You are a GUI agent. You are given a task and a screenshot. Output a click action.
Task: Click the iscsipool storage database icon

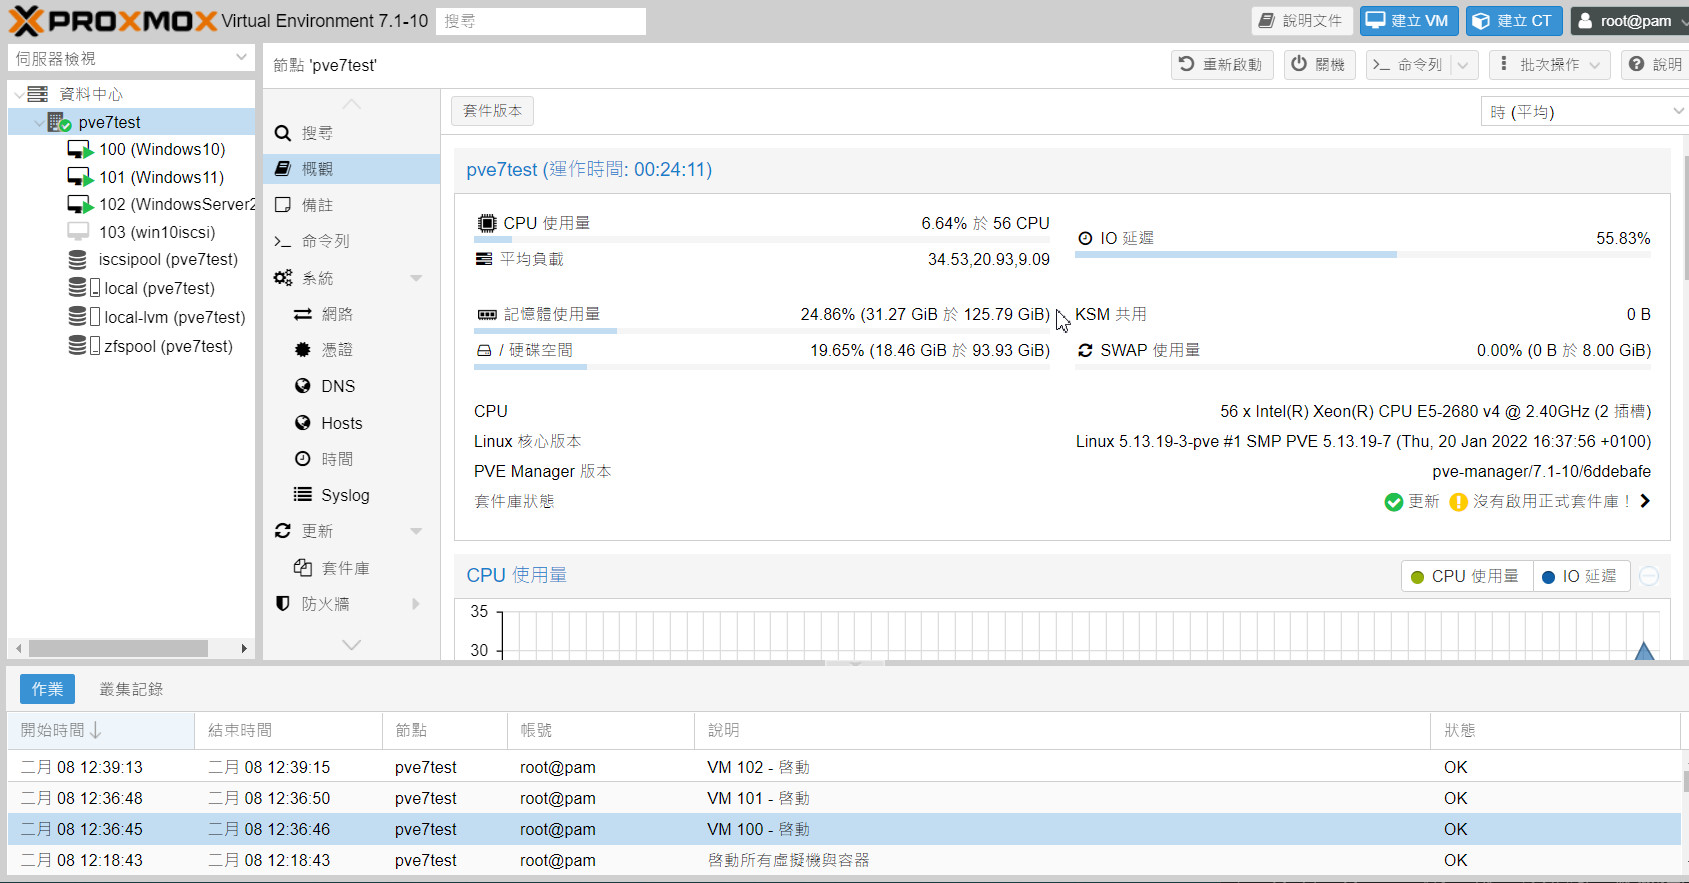click(77, 260)
